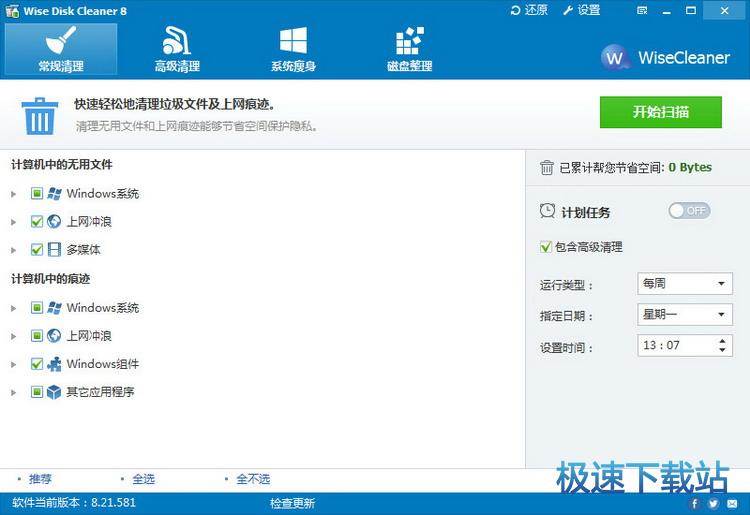Open the 常规清理 broom tab
Image resolution: width=750 pixels, height=515 pixels.
coord(61,49)
